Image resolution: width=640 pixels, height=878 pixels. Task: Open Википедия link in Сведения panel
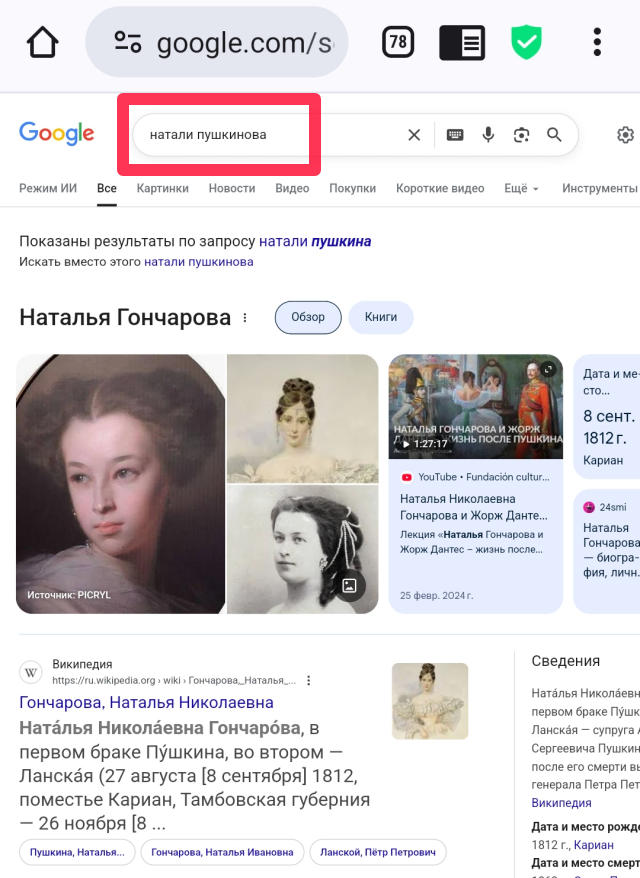point(561,803)
